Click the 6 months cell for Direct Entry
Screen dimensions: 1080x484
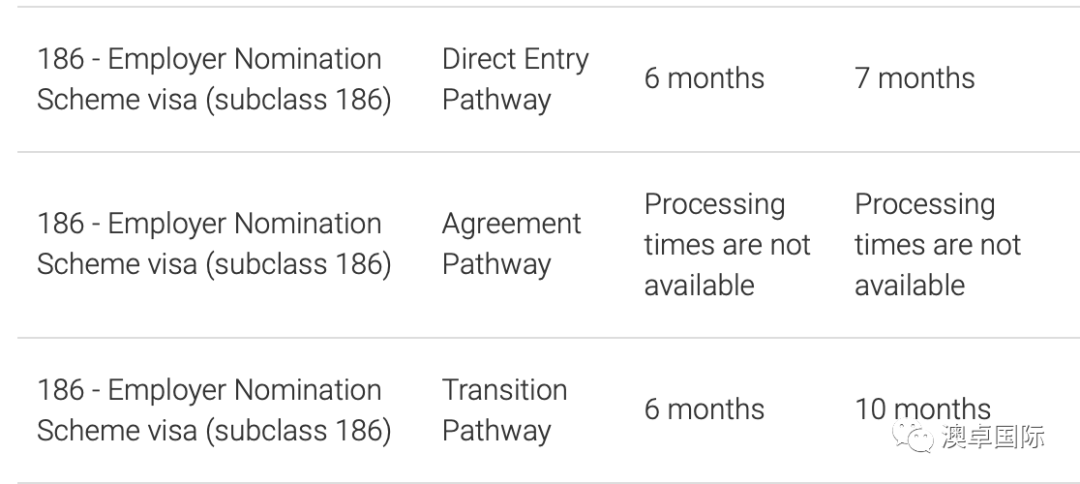(x=704, y=78)
